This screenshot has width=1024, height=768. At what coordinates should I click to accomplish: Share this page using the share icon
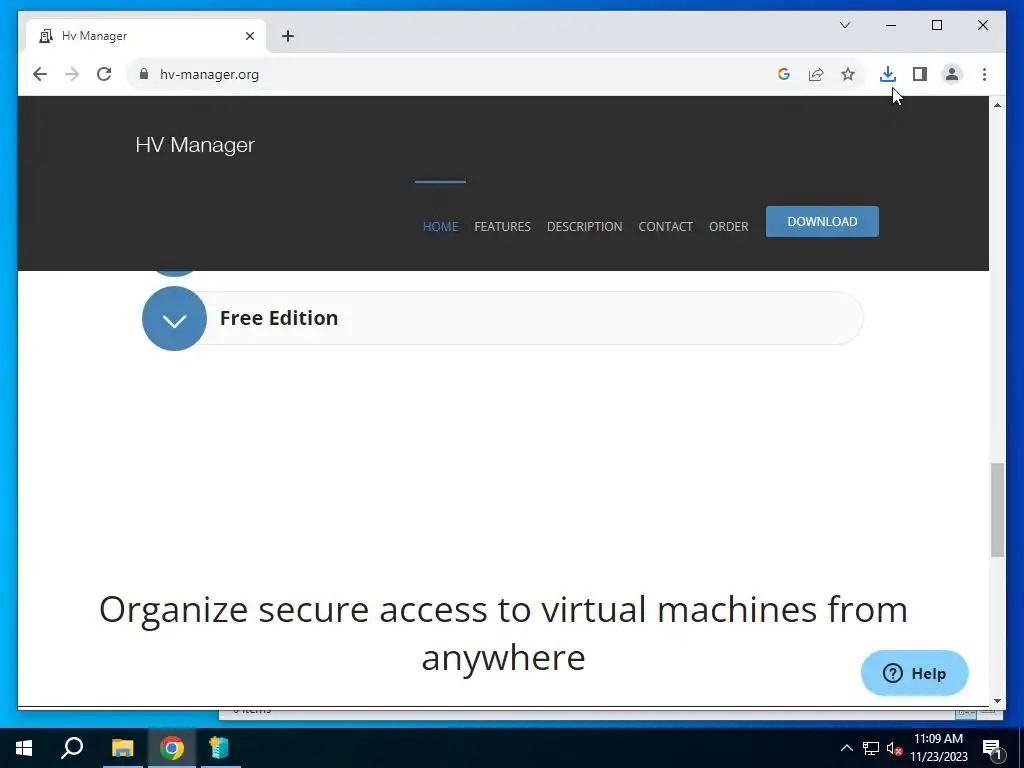(816, 74)
